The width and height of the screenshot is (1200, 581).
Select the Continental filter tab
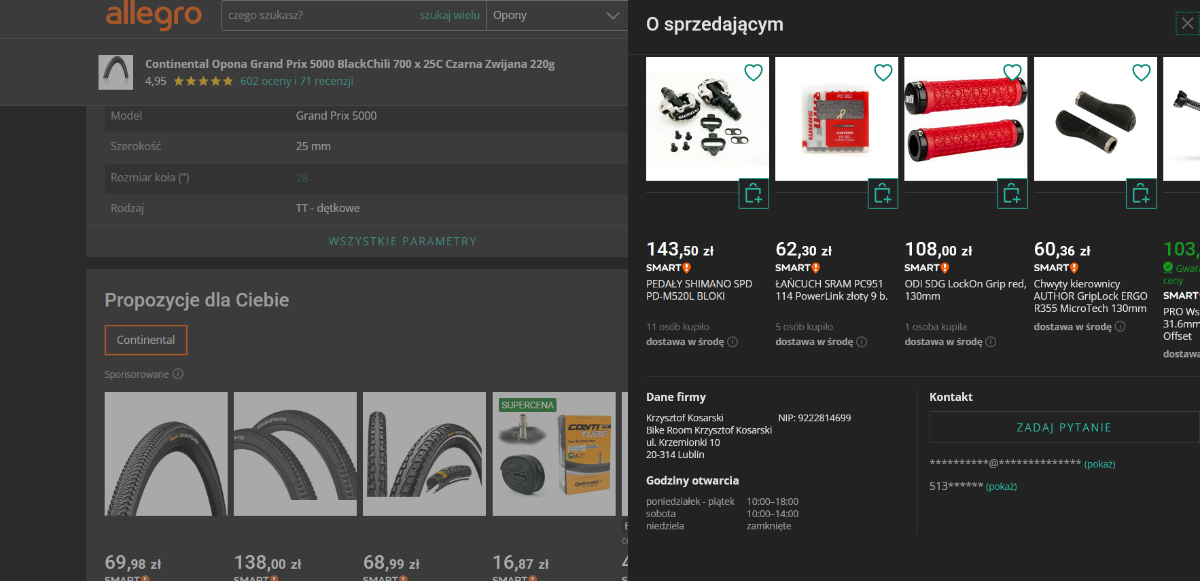tap(146, 340)
